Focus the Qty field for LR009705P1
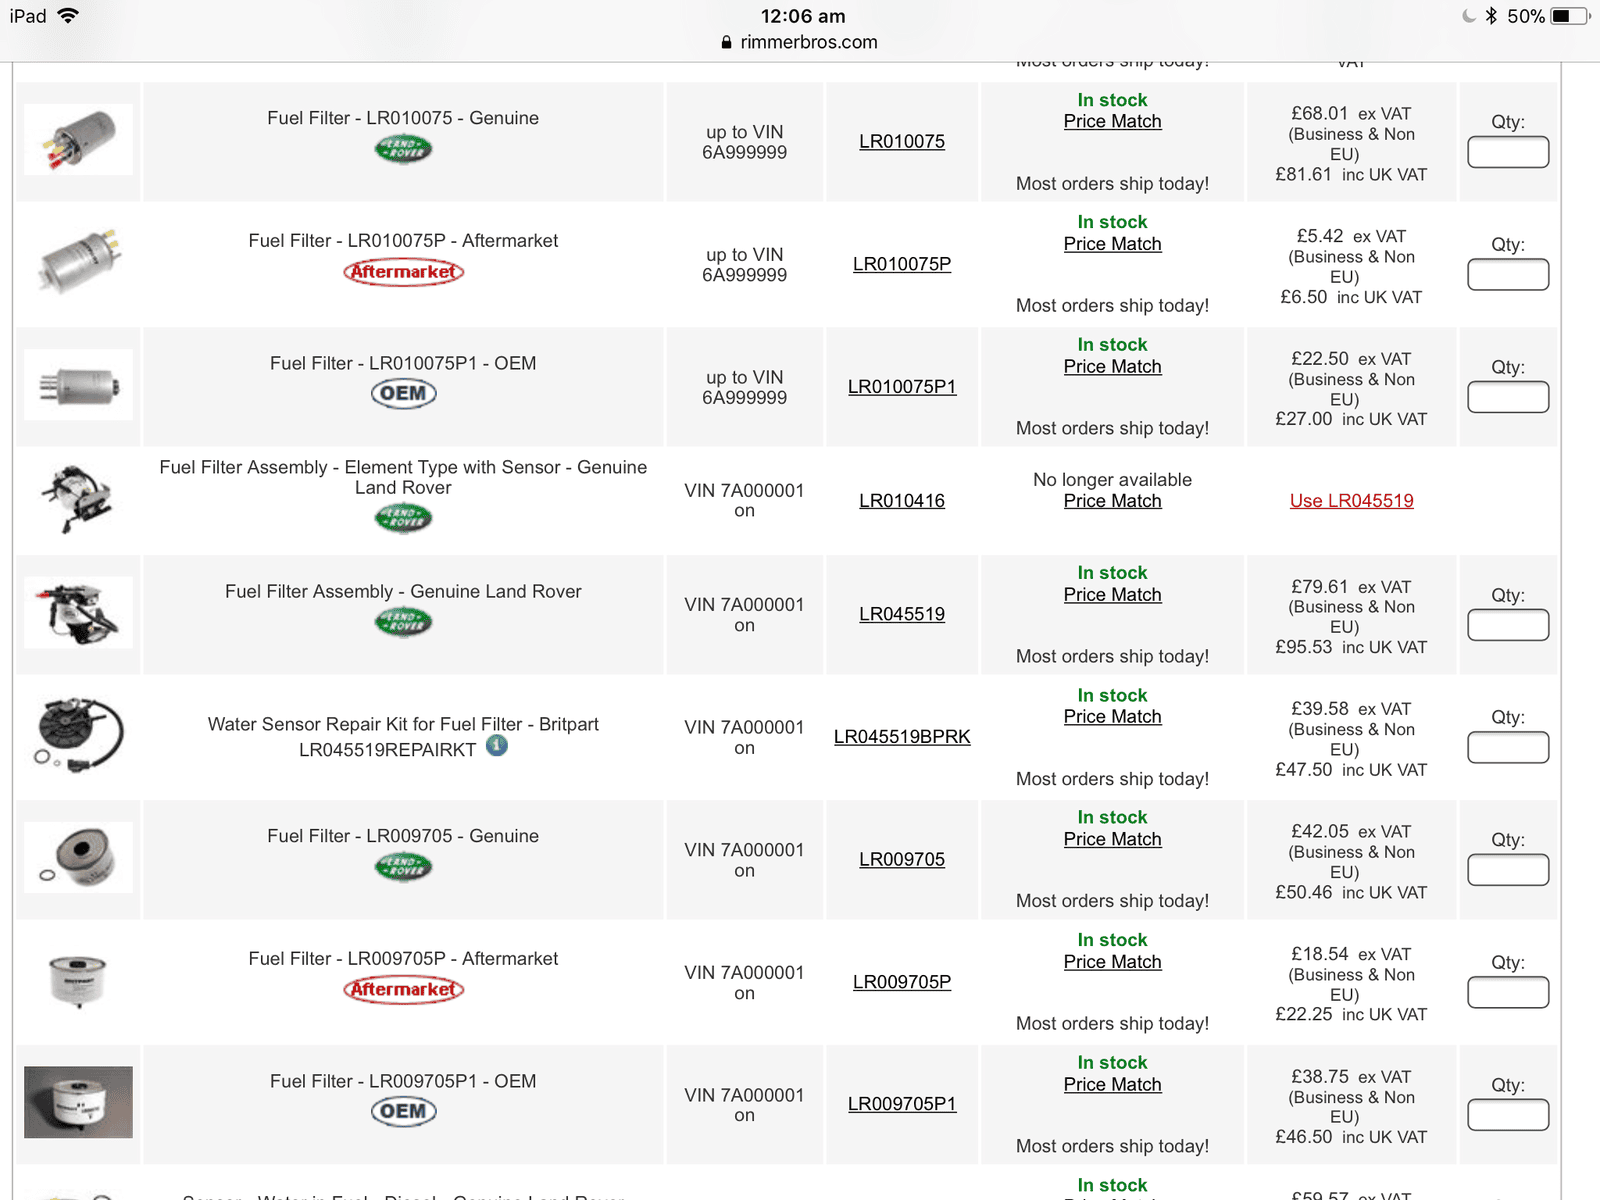This screenshot has width=1600, height=1200. [x=1508, y=1115]
